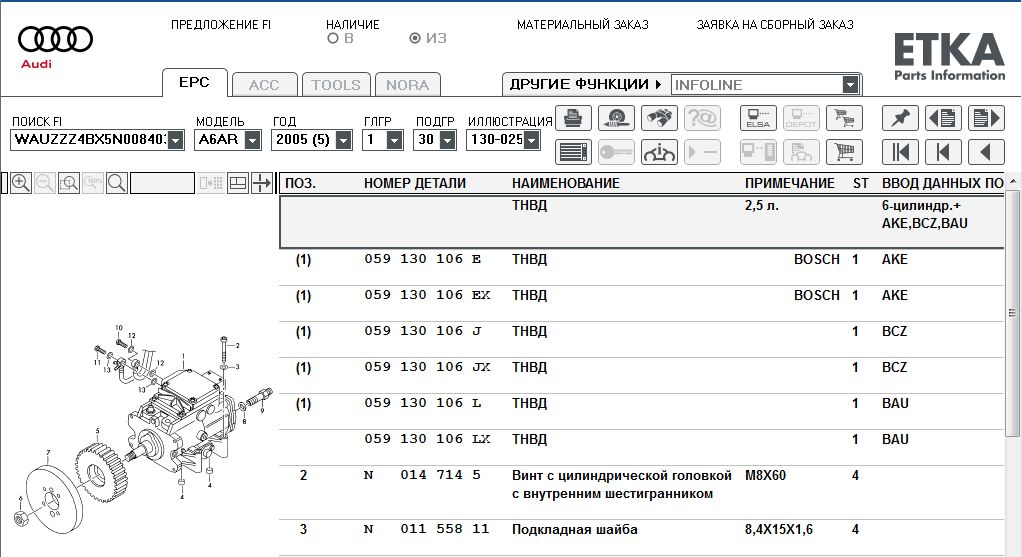1022x557 pixels.
Task: Open the ПОДГР dropdown showing 30
Action: coord(447,140)
